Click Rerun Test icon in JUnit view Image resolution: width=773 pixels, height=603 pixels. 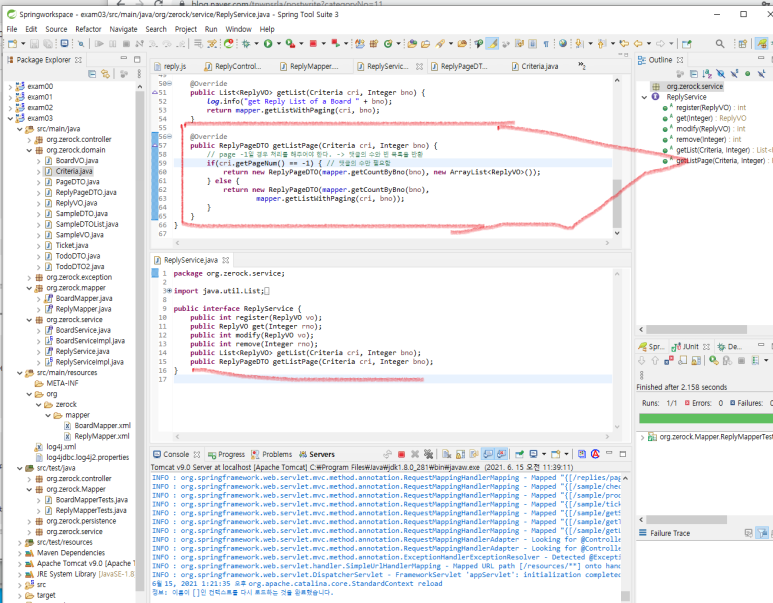coord(713,361)
